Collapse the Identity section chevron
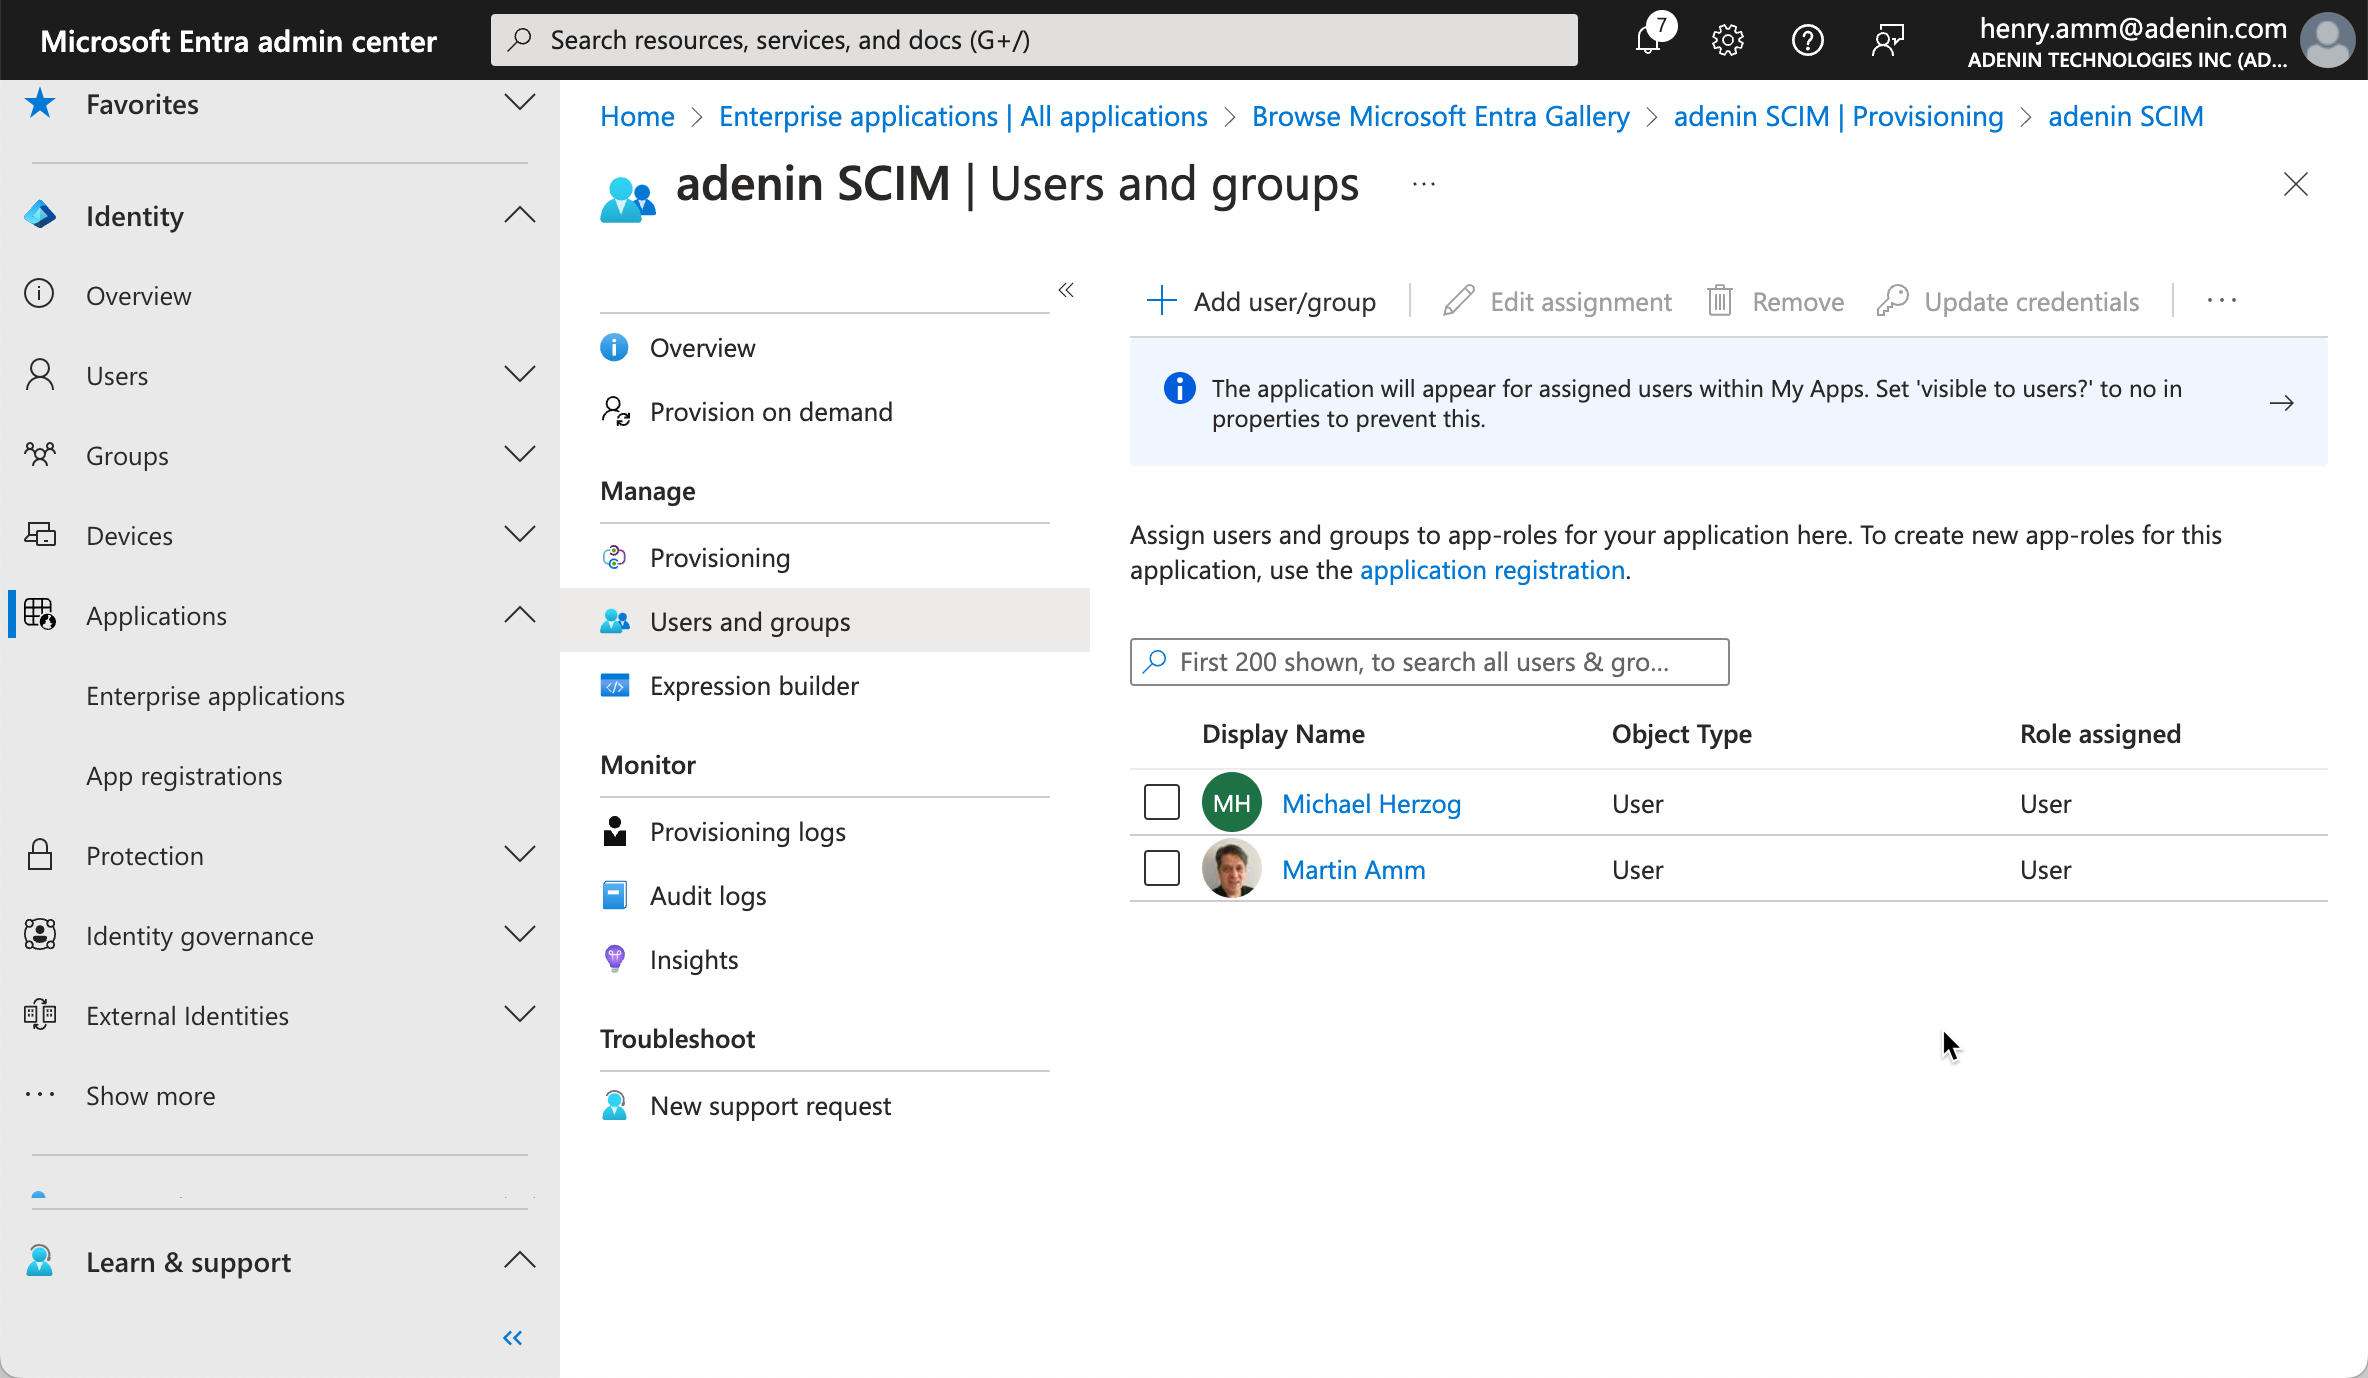Viewport: 2368px width, 1378px height. click(519, 215)
